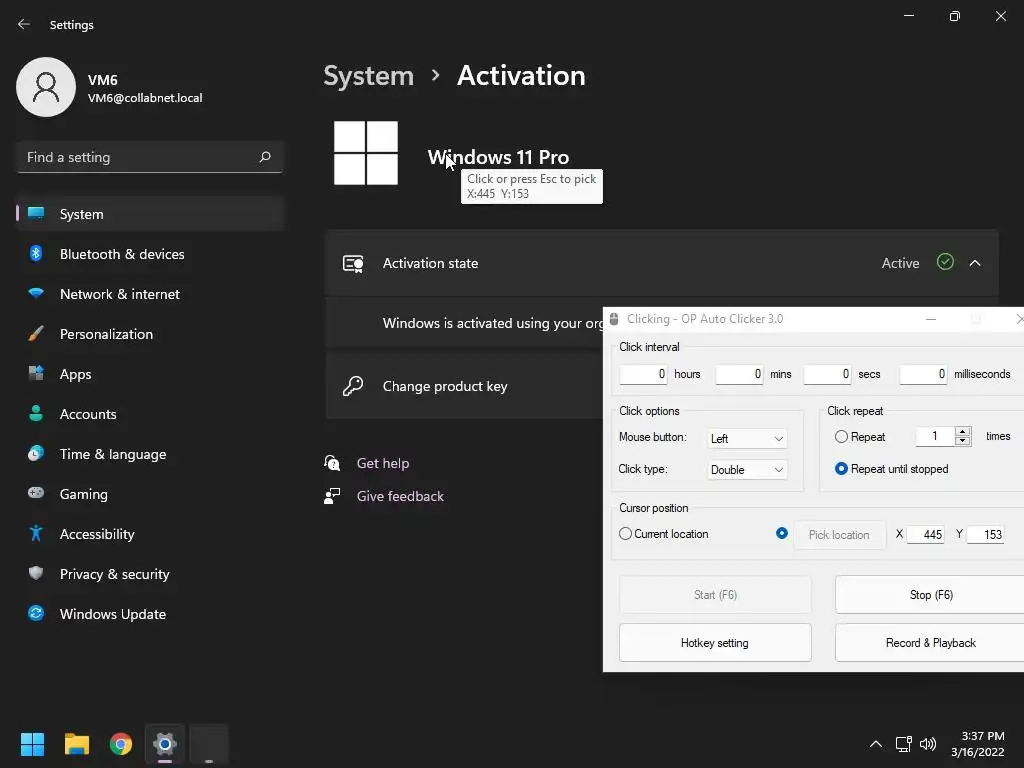Click the Windows logo beside Windows 11 Pro
Image resolution: width=1024 pixels, height=768 pixels.
tap(366, 153)
